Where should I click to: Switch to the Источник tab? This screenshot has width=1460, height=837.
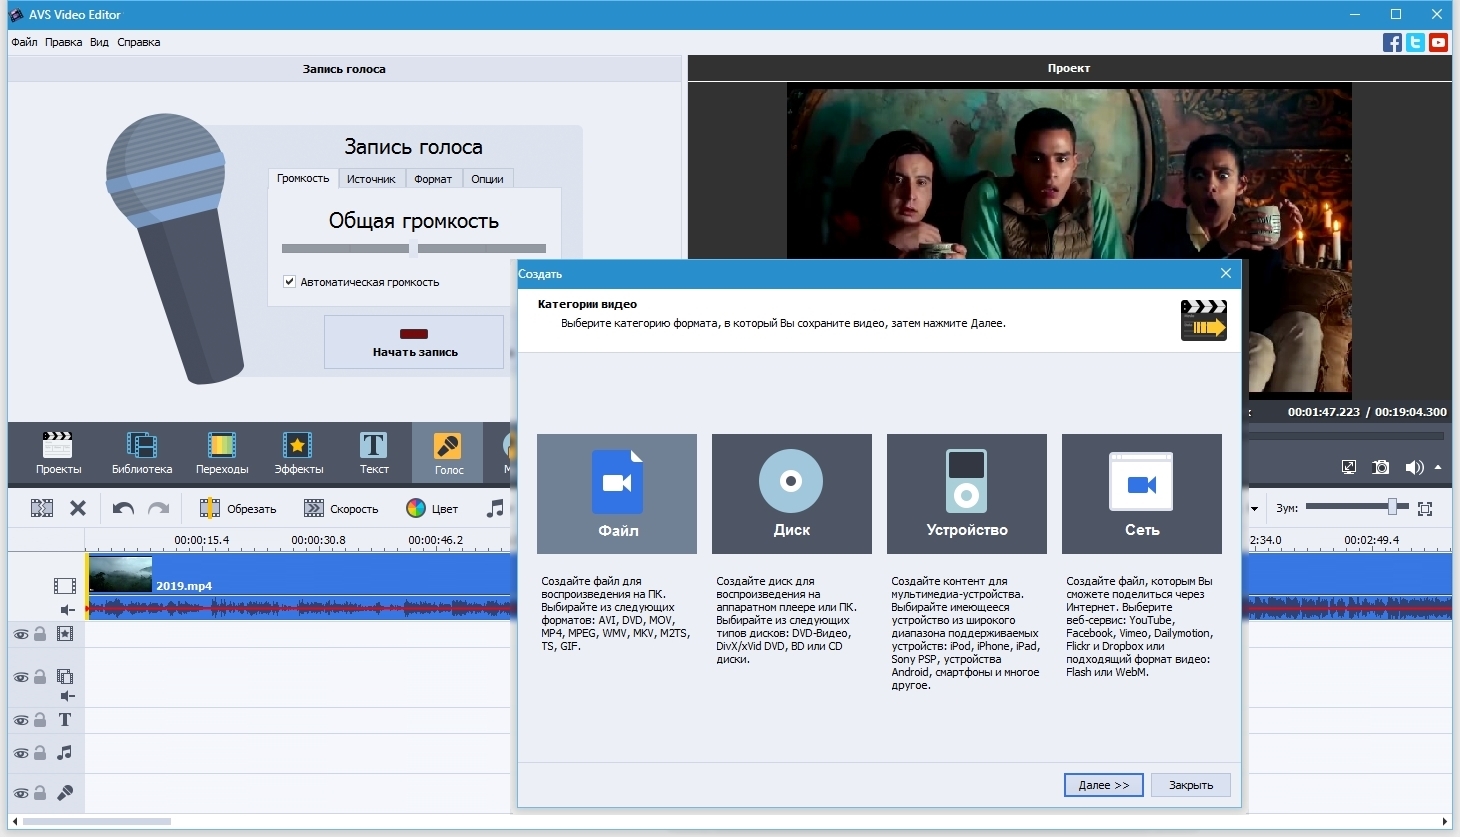pyautogui.click(x=371, y=179)
